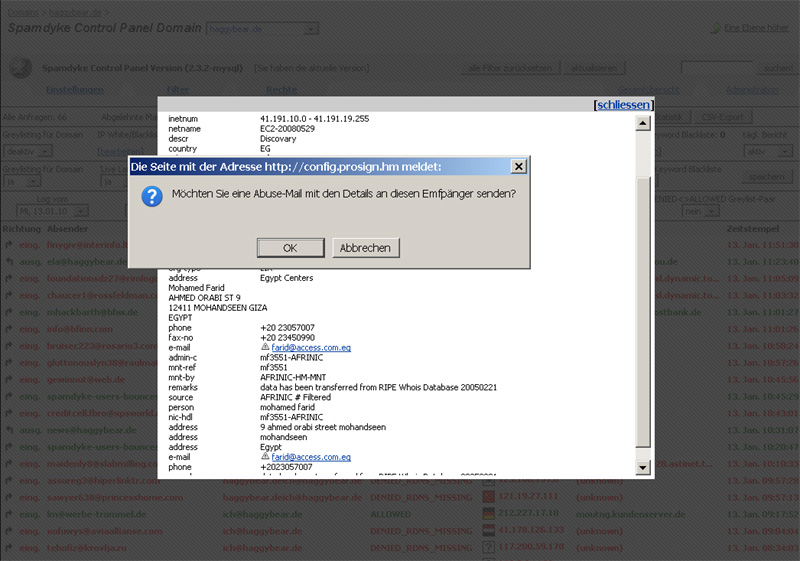Click the arrow icon beside Eine Ebene höher
Viewport: 800px width, 561px height.
click(x=716, y=29)
